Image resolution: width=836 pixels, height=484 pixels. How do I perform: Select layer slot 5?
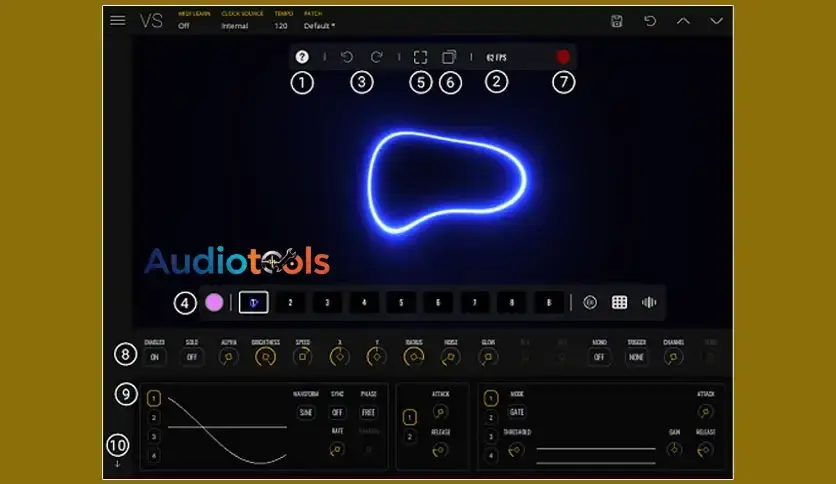tap(400, 302)
